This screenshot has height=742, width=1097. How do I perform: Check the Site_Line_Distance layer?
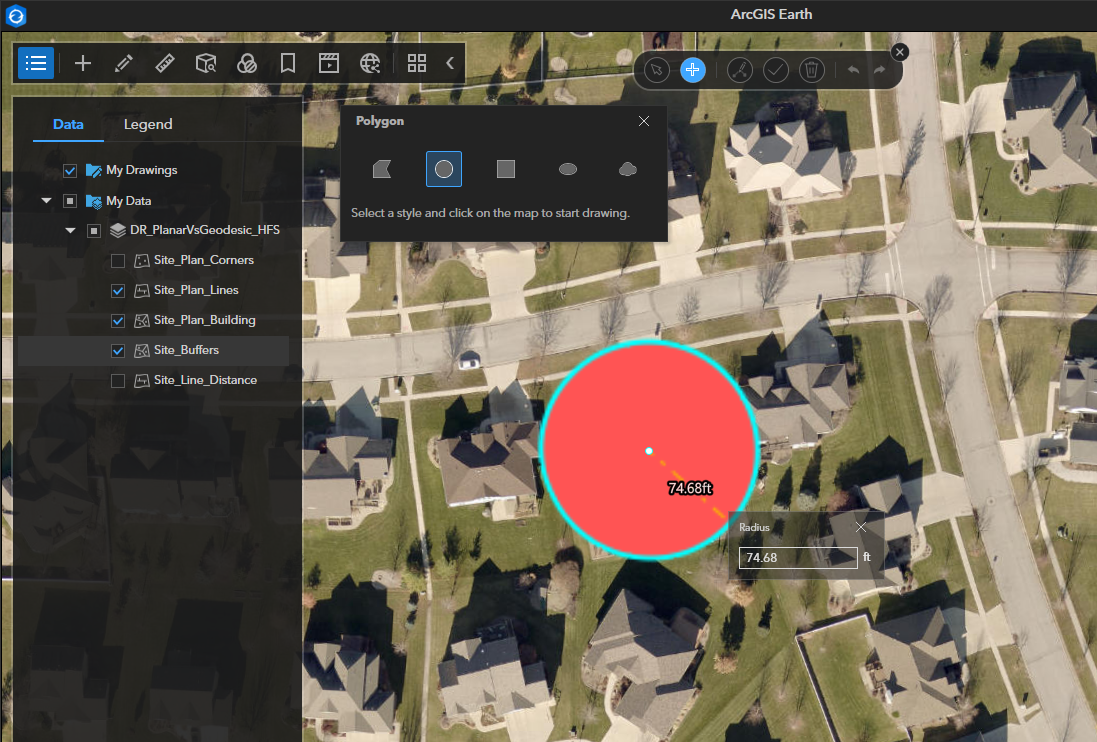(118, 380)
